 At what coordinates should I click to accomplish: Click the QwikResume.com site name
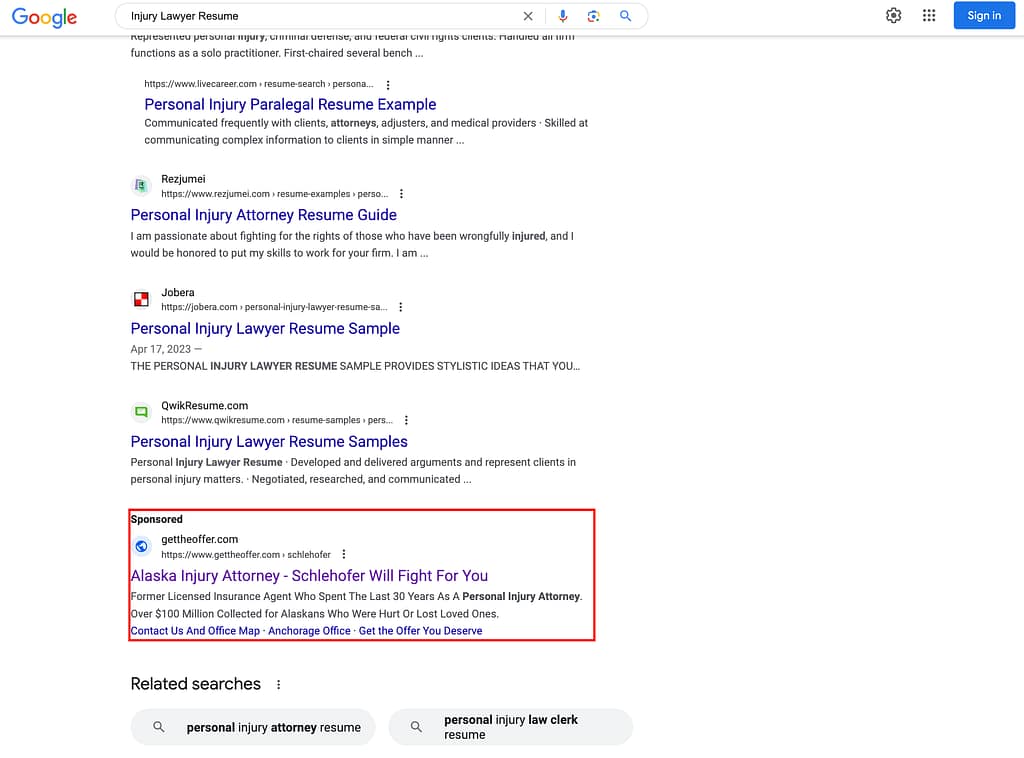pyautogui.click(x=204, y=405)
